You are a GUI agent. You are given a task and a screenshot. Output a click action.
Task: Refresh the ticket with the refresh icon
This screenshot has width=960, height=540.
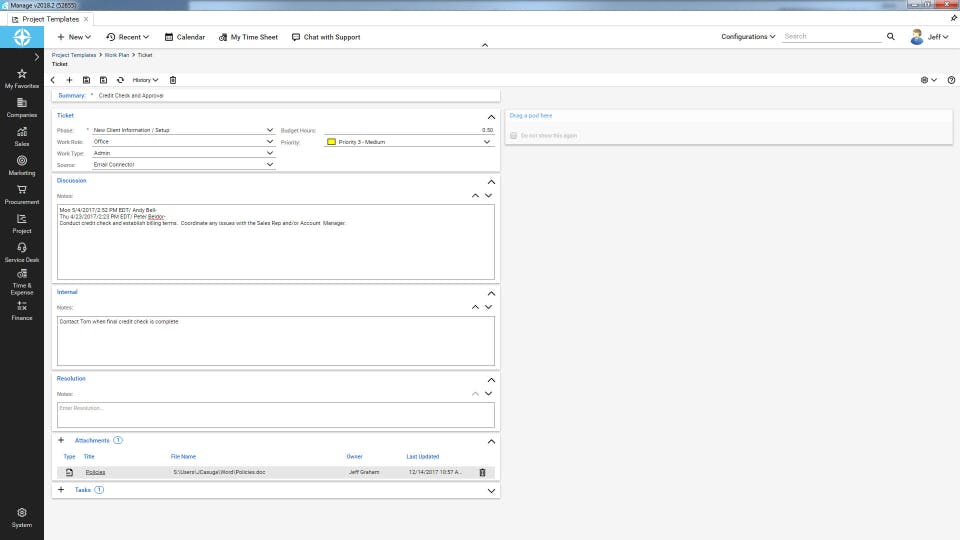coord(121,80)
